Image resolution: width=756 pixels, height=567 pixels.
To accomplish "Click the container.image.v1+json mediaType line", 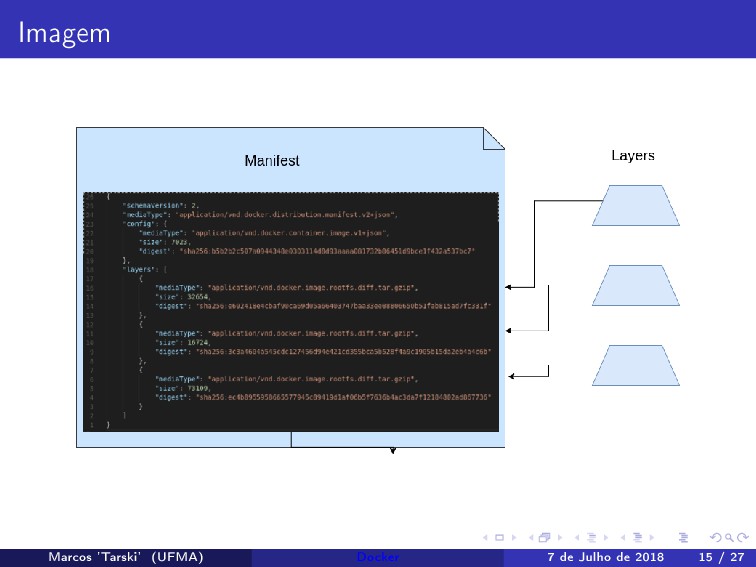I will point(264,233).
